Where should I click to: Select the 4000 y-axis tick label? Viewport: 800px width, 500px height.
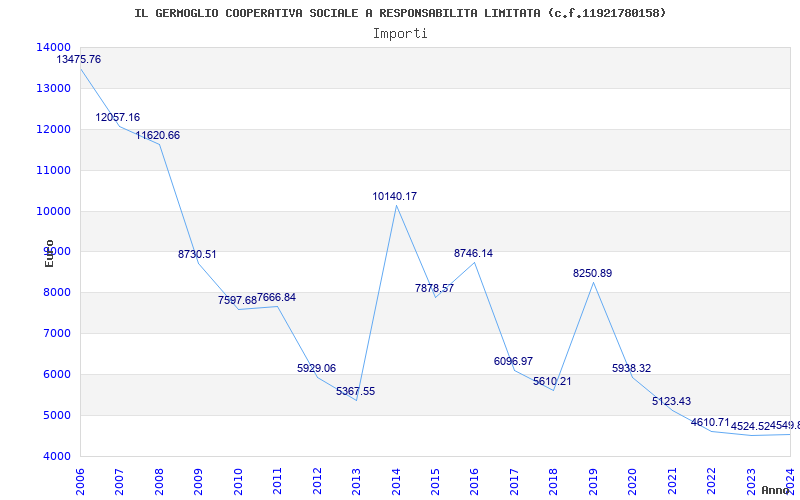[x=56, y=457]
